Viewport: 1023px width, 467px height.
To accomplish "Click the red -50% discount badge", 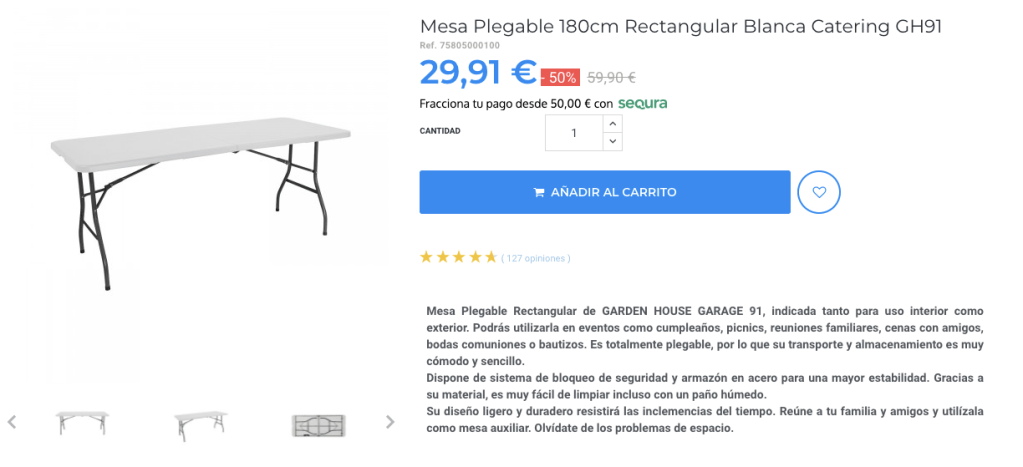I will [560, 77].
